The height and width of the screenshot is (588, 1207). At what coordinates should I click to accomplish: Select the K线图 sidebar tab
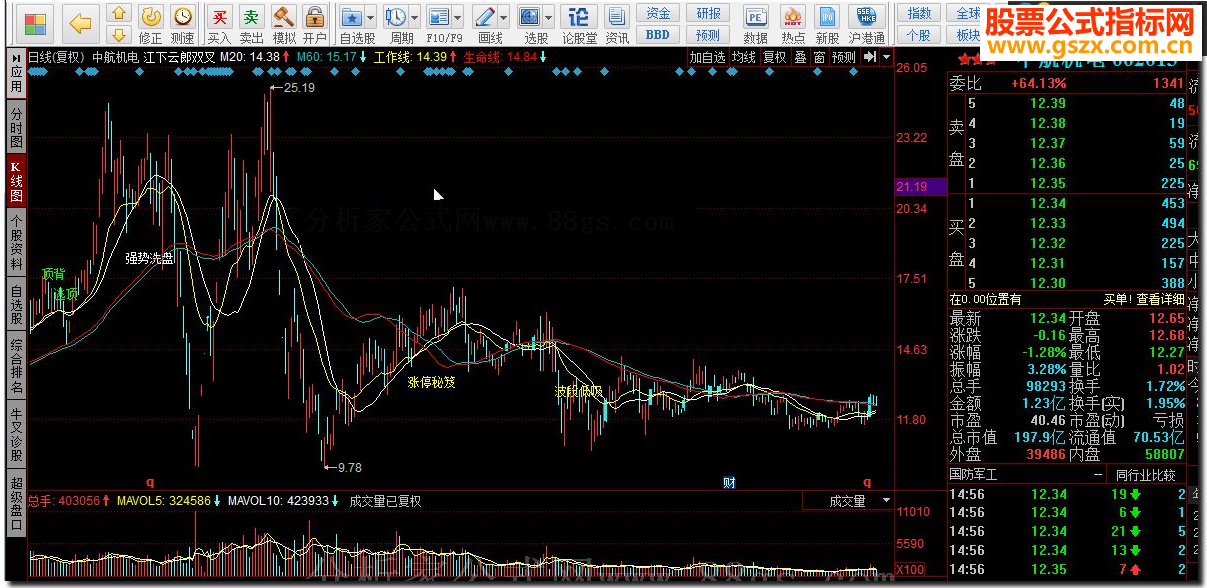15,181
